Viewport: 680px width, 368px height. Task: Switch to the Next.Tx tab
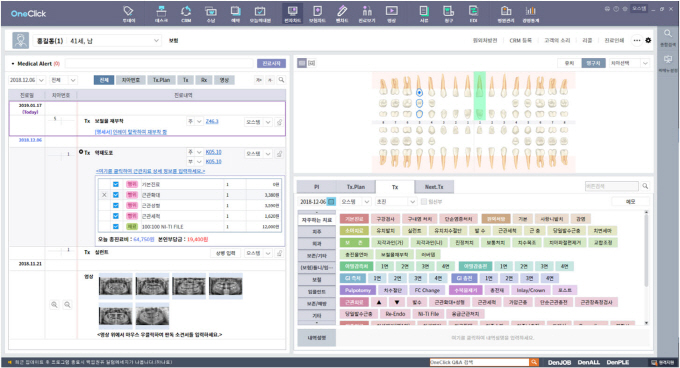[434, 187]
